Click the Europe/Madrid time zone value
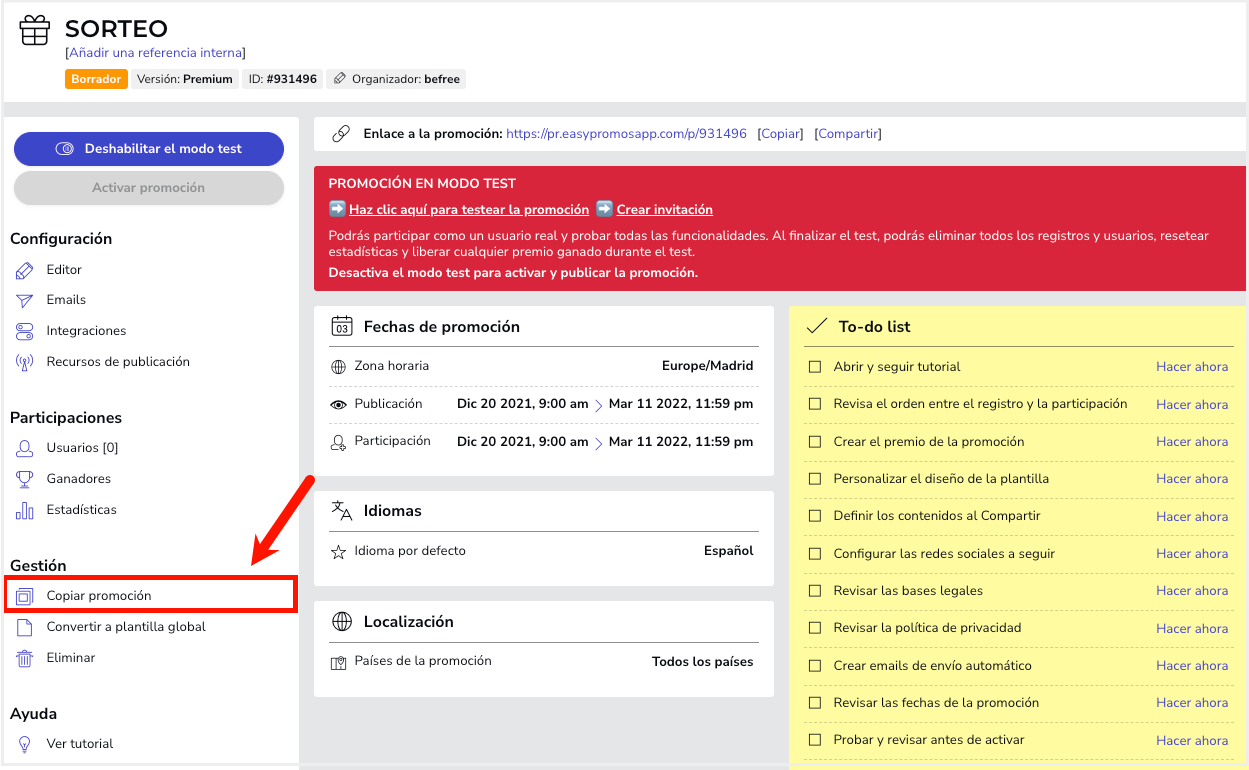Image resolution: width=1249 pixels, height=770 pixels. coord(707,366)
